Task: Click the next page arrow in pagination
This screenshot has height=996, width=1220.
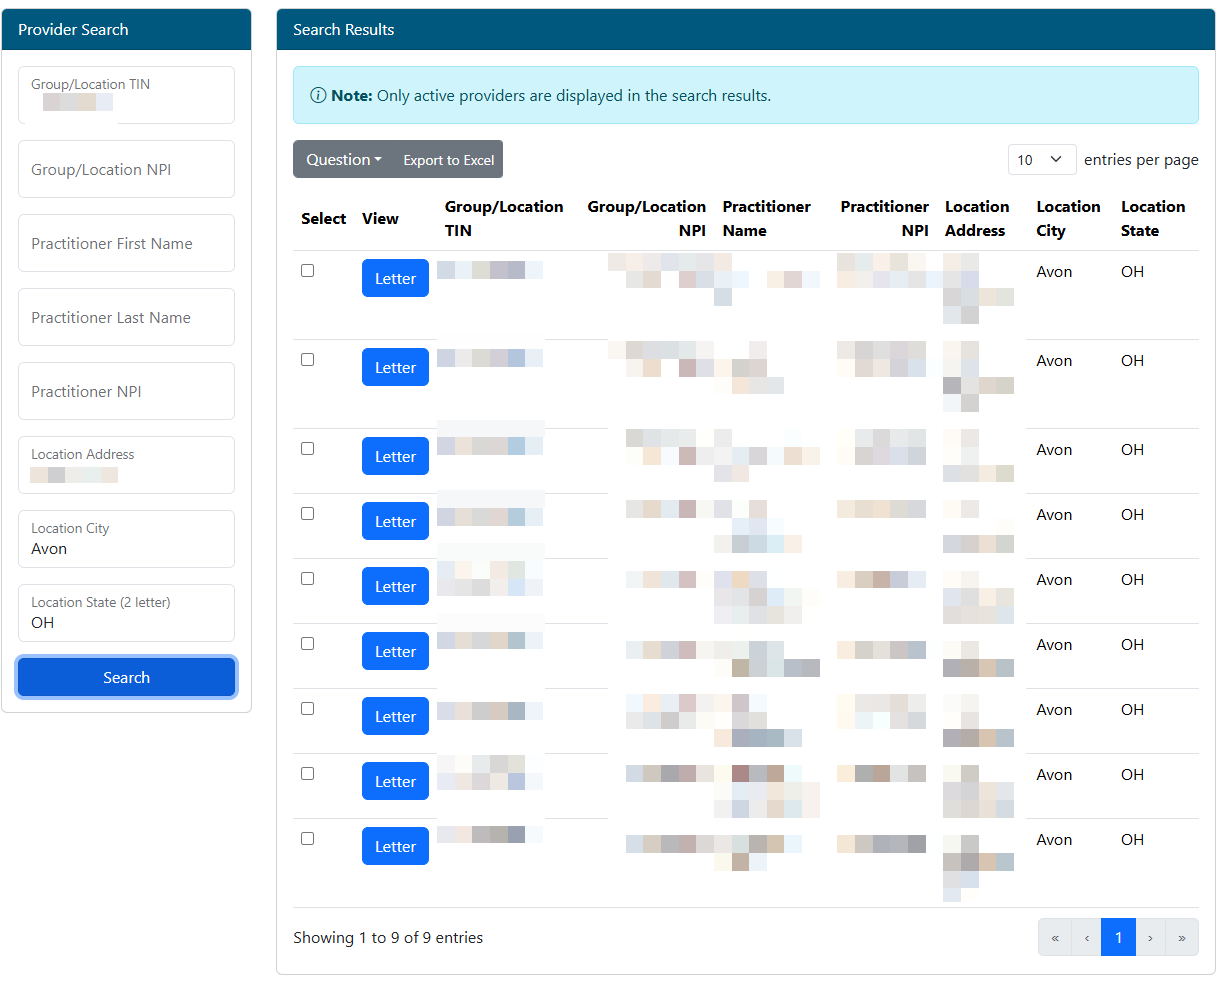Action: pos(1150,937)
